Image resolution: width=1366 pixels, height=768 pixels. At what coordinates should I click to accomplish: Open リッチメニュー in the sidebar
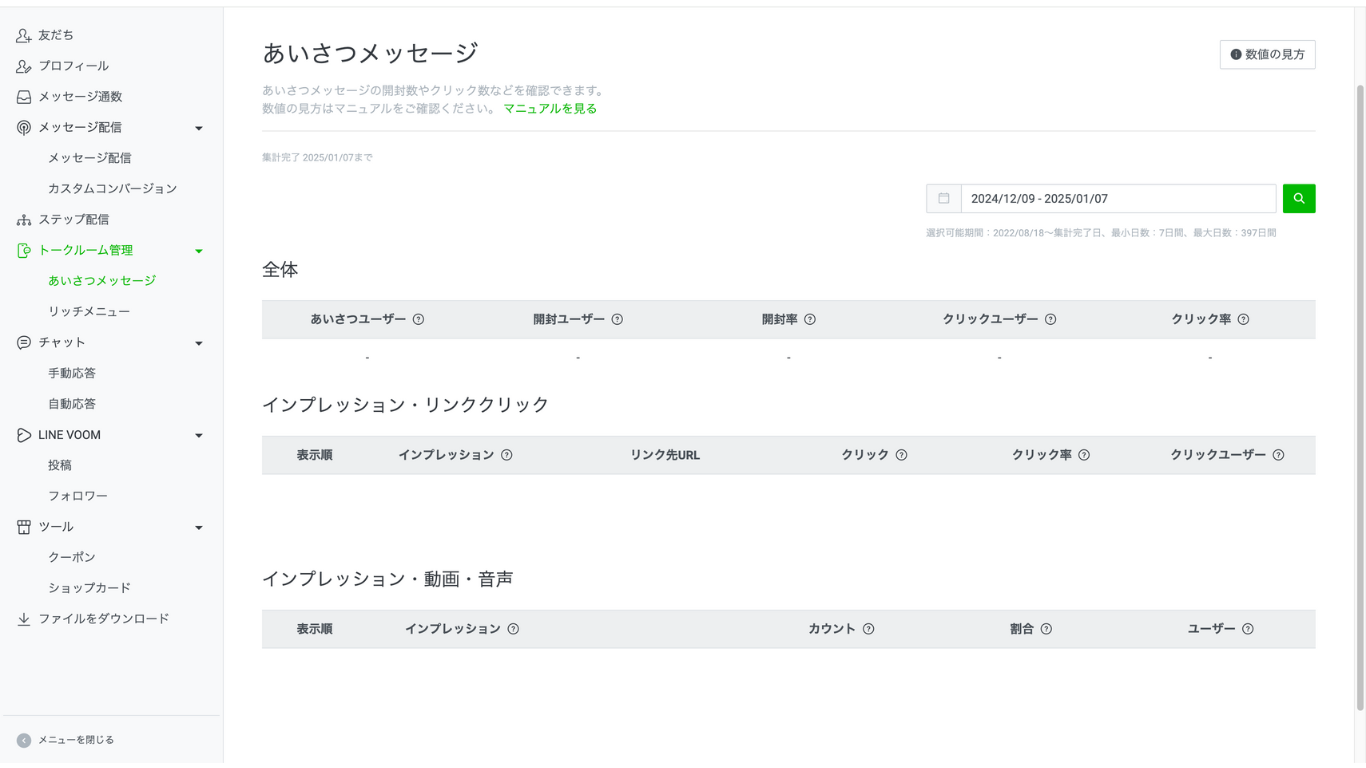click(89, 312)
